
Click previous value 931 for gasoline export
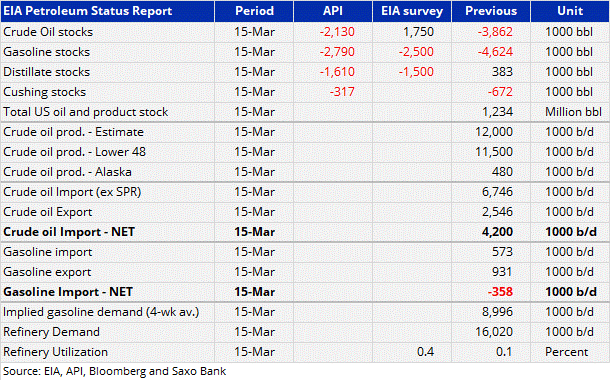click(502, 272)
